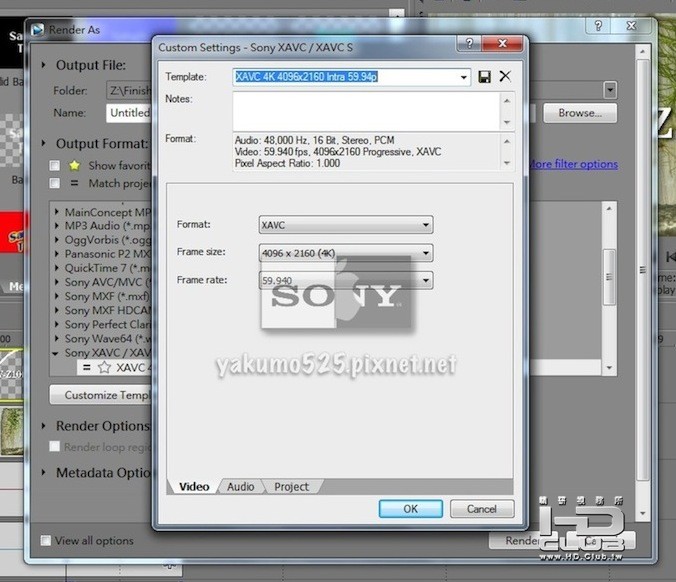Expand Sony Wave64 format item

[x=56, y=339]
